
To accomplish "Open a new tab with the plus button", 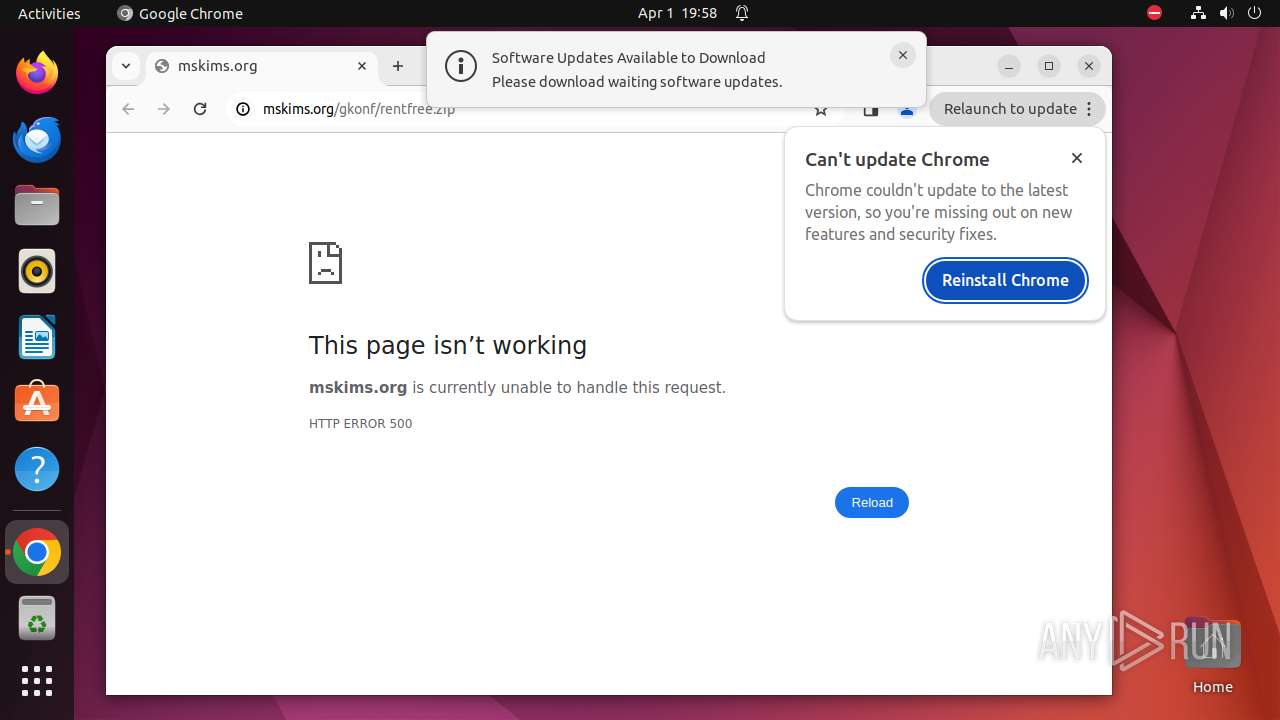I will [398, 66].
